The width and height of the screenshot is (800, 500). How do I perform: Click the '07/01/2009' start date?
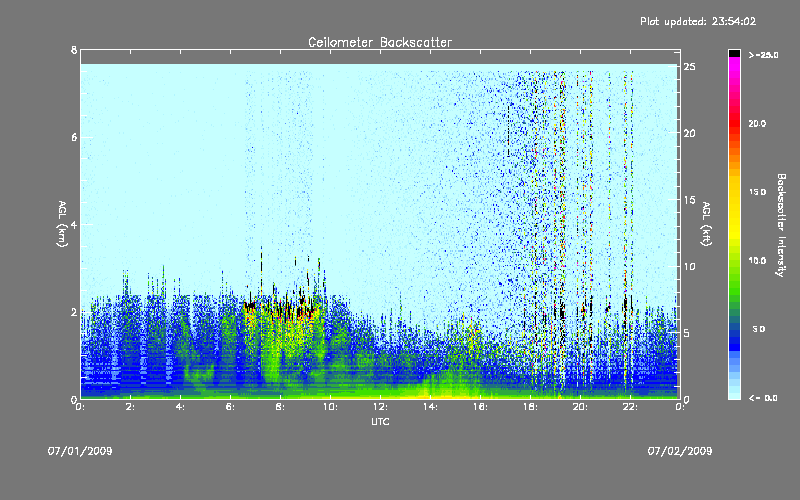(80, 451)
